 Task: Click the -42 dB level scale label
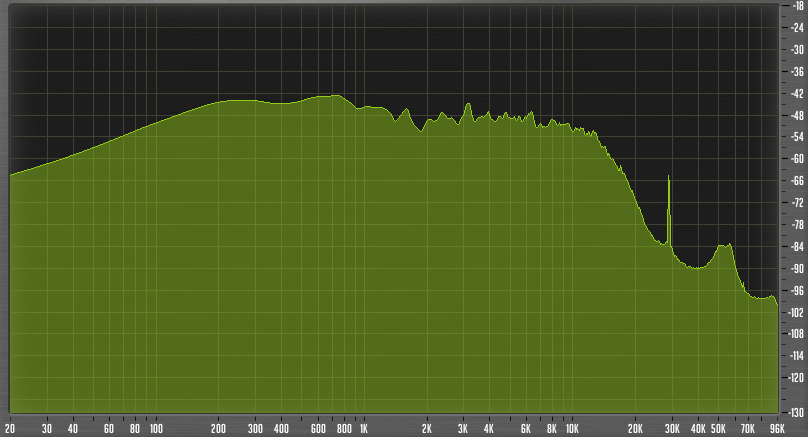pos(797,94)
